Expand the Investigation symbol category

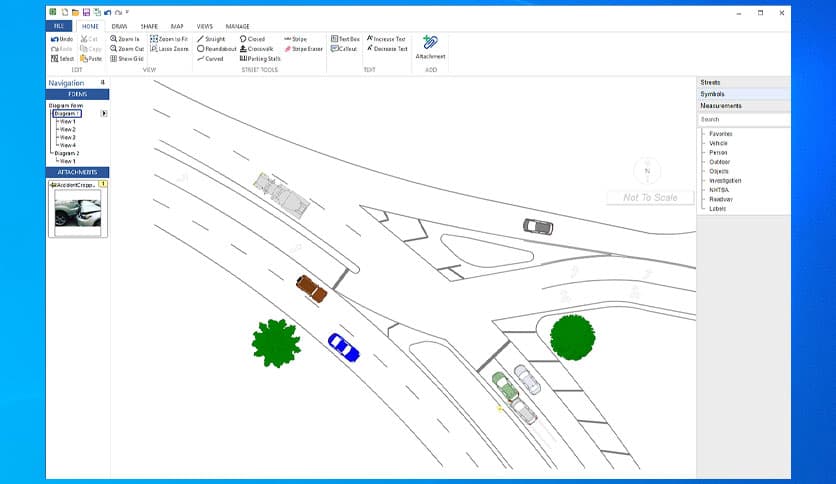pyautogui.click(x=725, y=181)
